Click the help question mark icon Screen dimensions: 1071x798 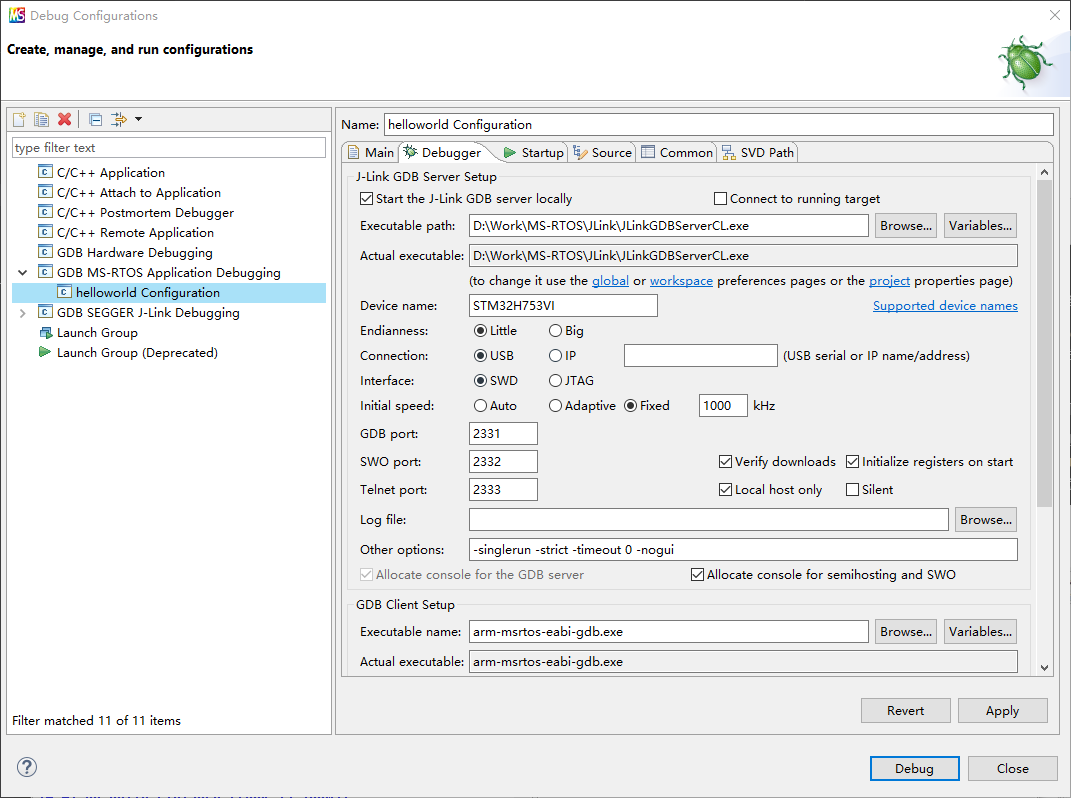27,767
